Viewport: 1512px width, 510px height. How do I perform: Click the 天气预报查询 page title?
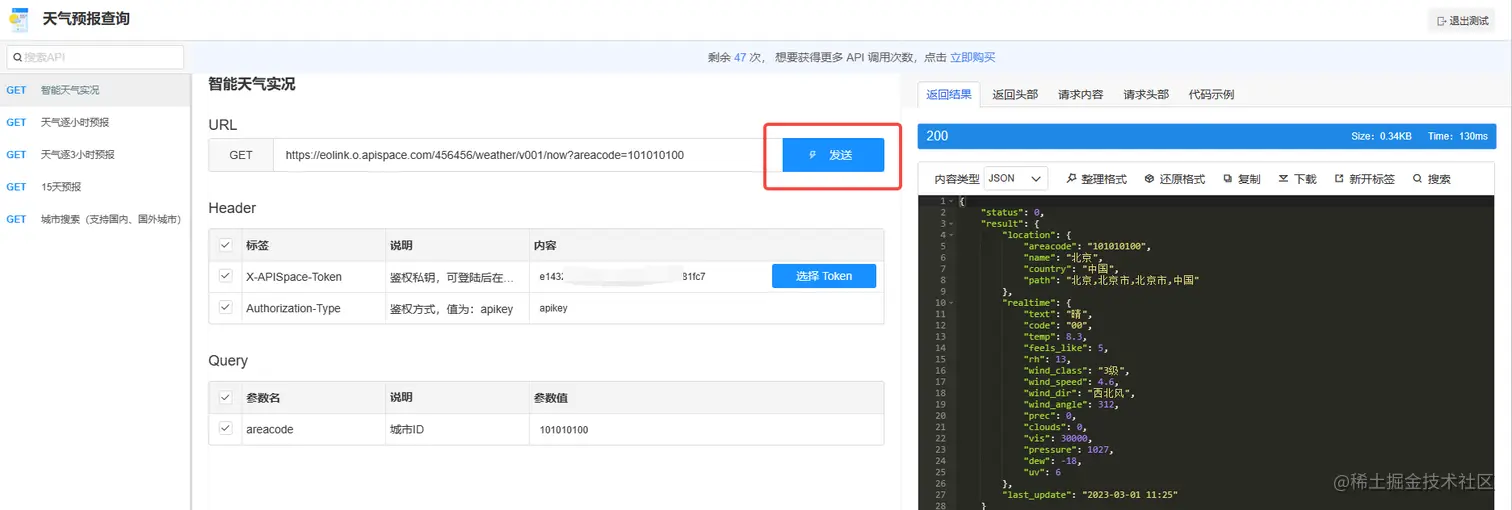coord(86,19)
